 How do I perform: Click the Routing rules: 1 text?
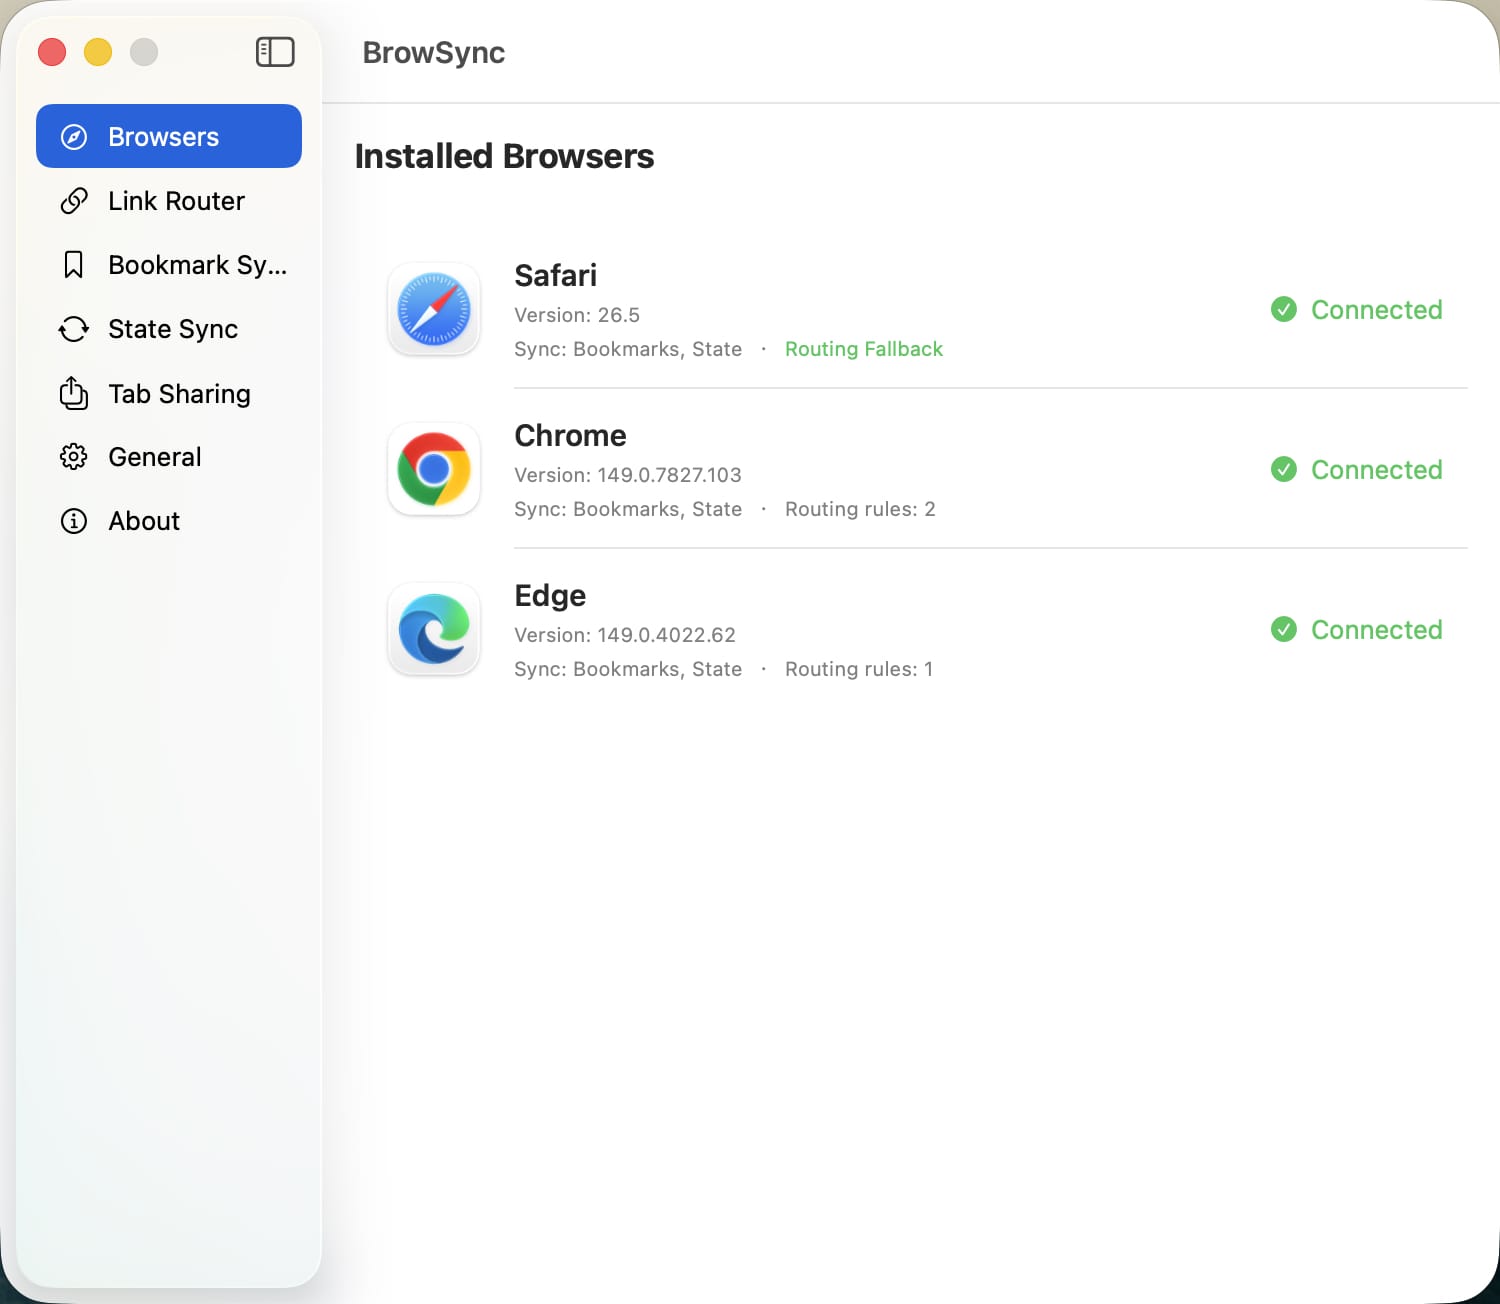click(x=859, y=669)
